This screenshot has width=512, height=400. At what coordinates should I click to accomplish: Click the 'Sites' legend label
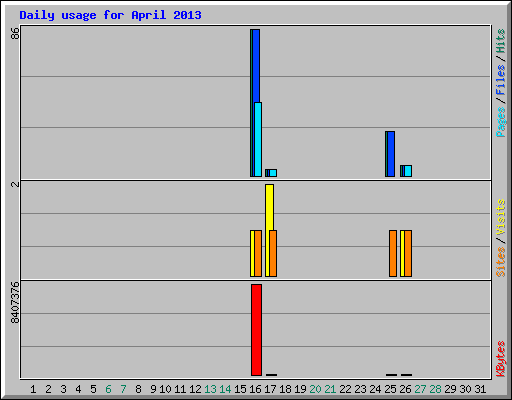point(501,262)
